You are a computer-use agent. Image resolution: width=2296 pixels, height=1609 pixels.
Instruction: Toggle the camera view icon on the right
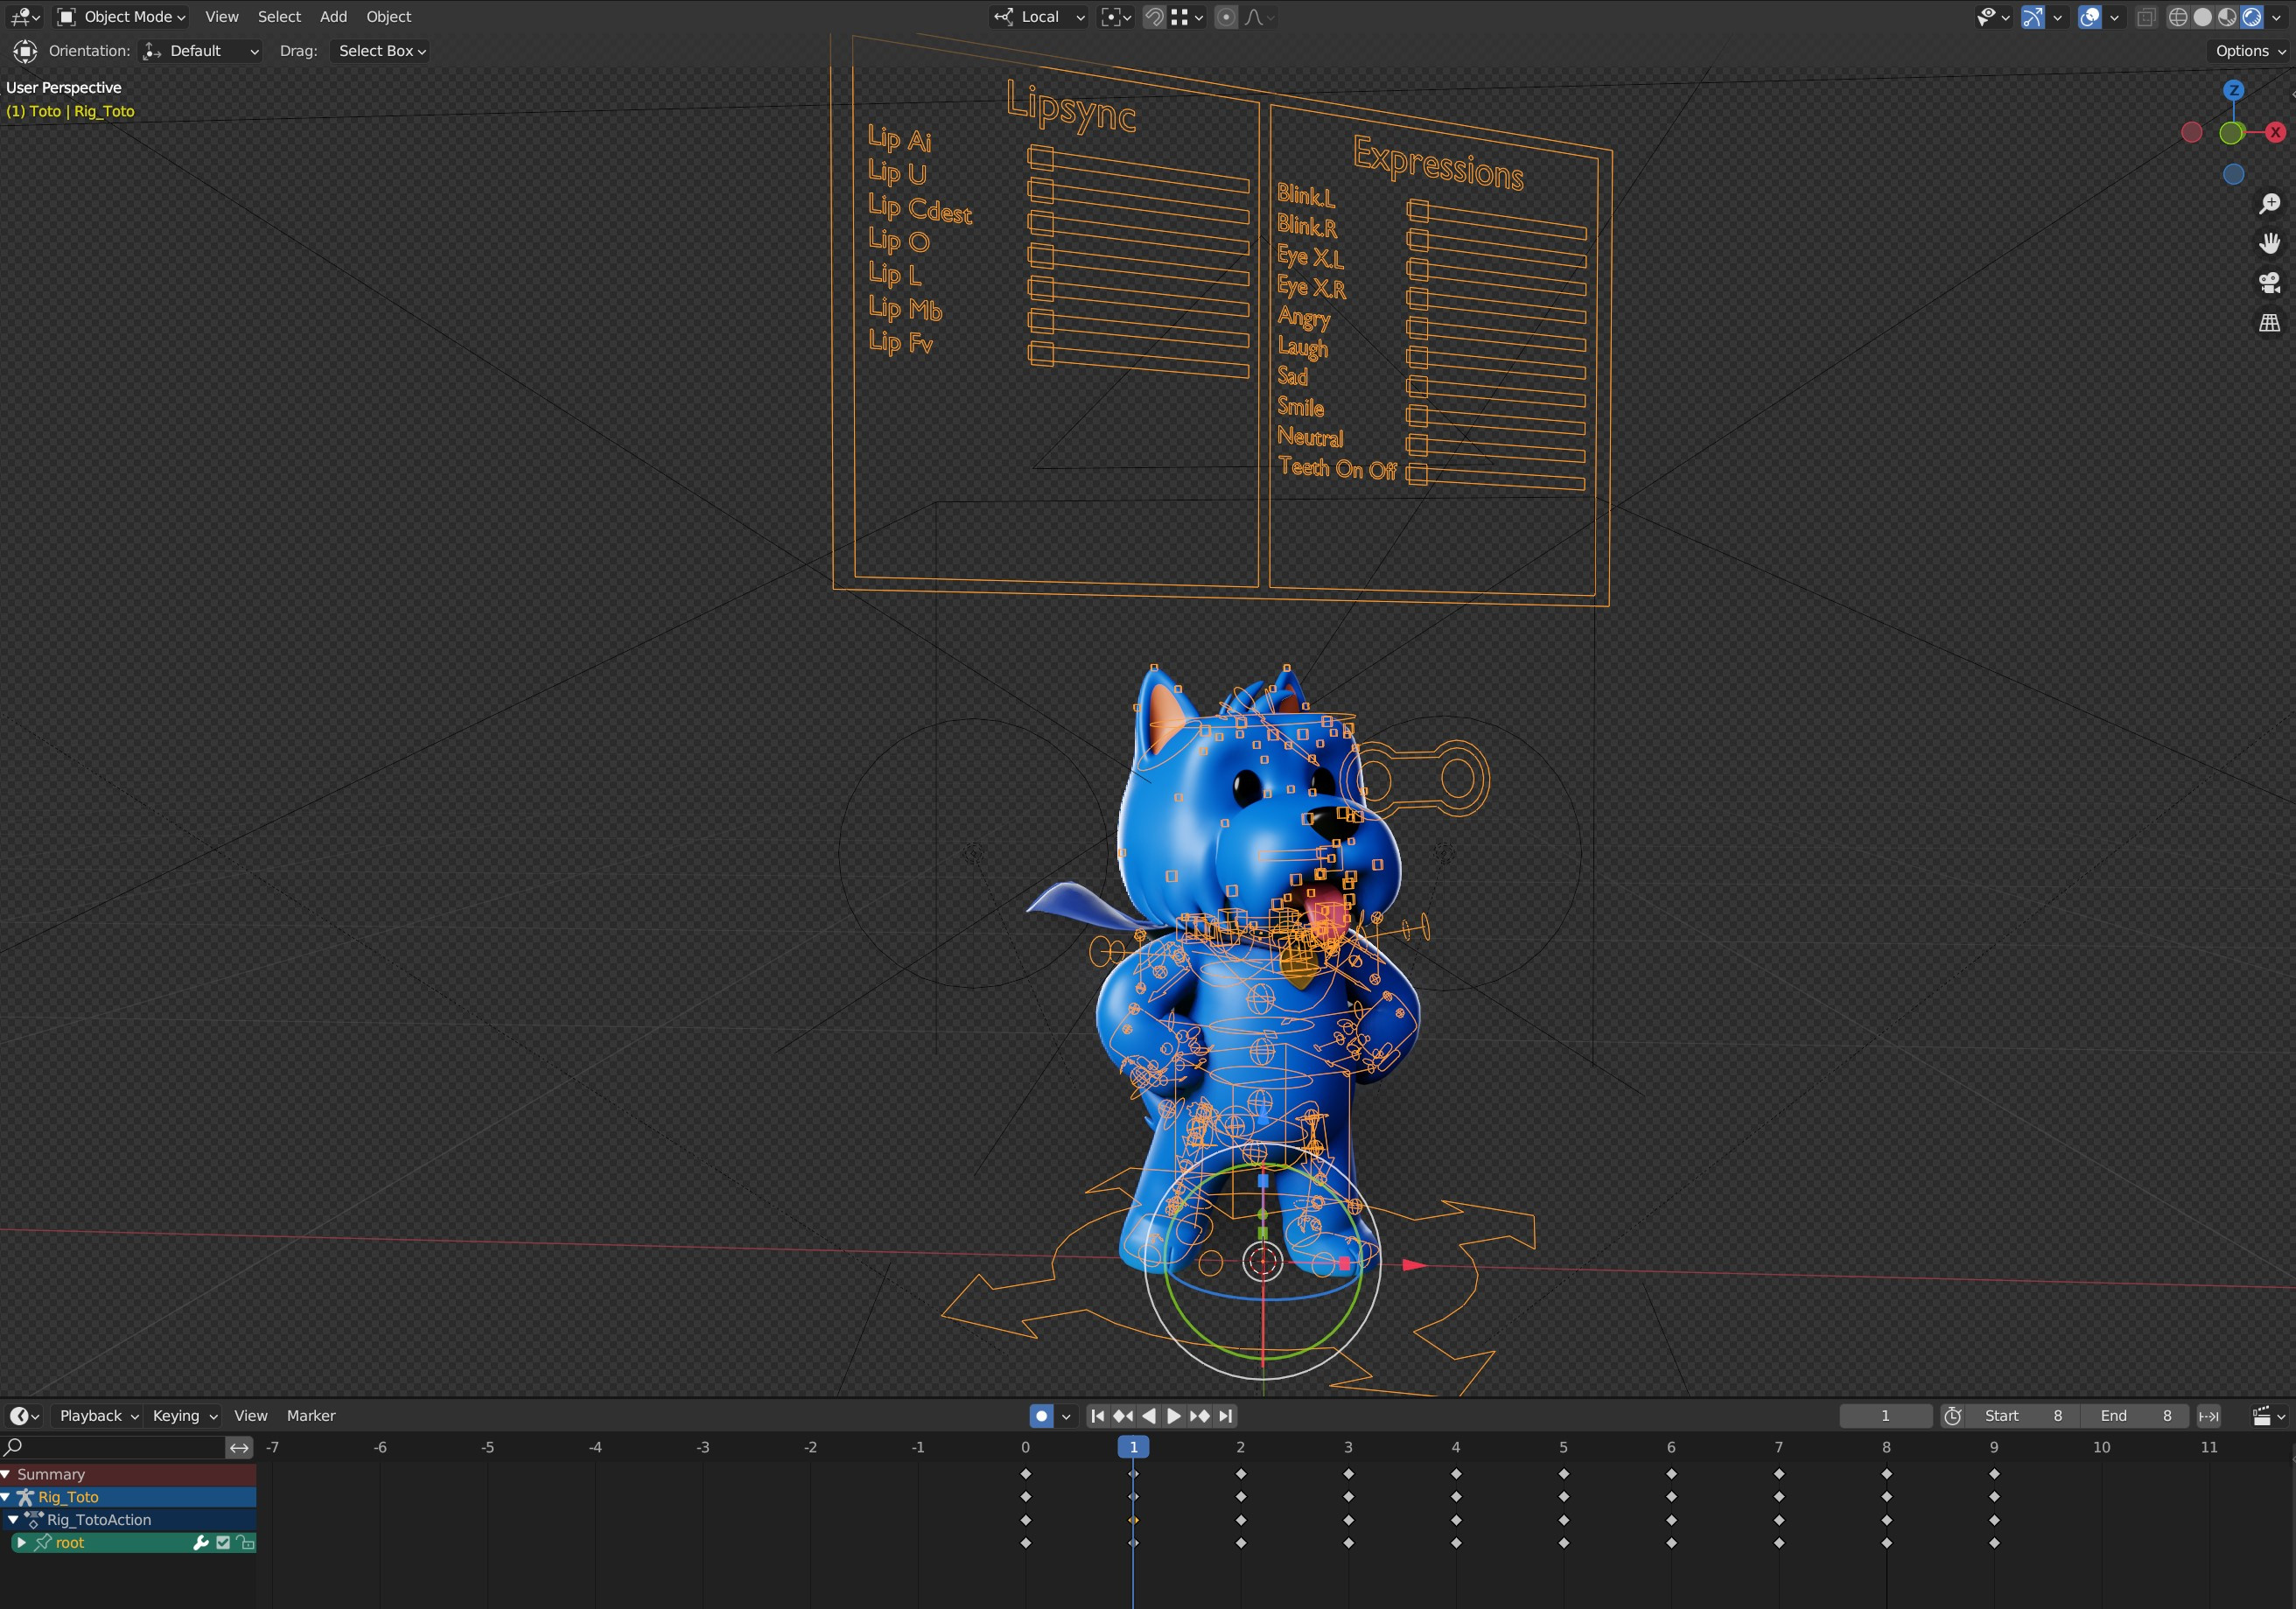(2270, 281)
